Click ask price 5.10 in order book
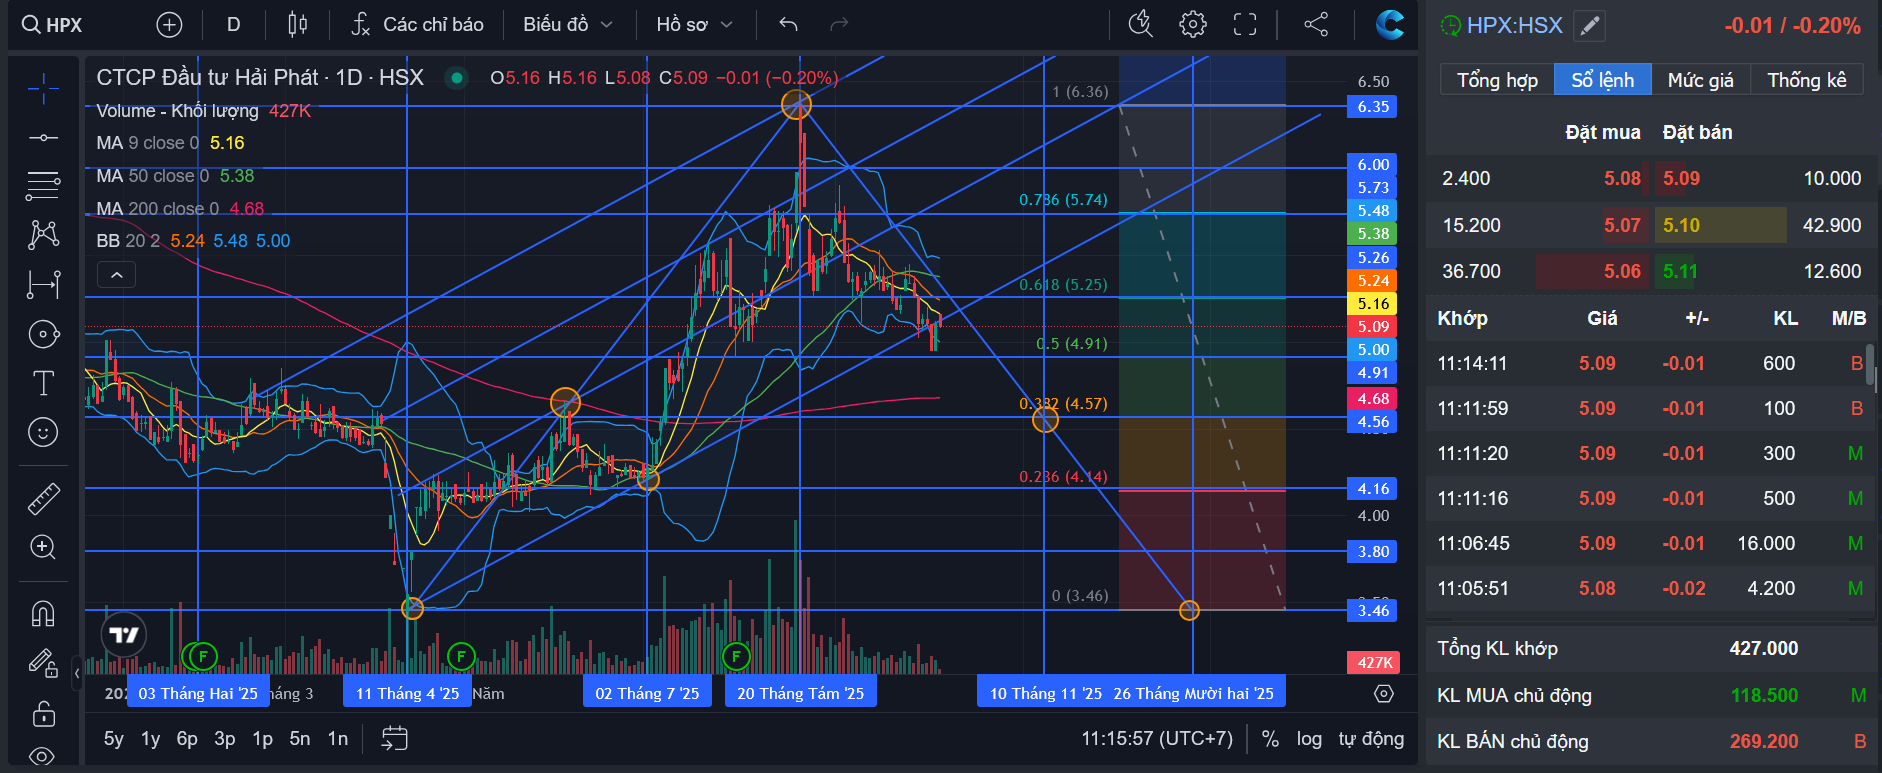This screenshot has height=773, width=1882. coord(1681,226)
